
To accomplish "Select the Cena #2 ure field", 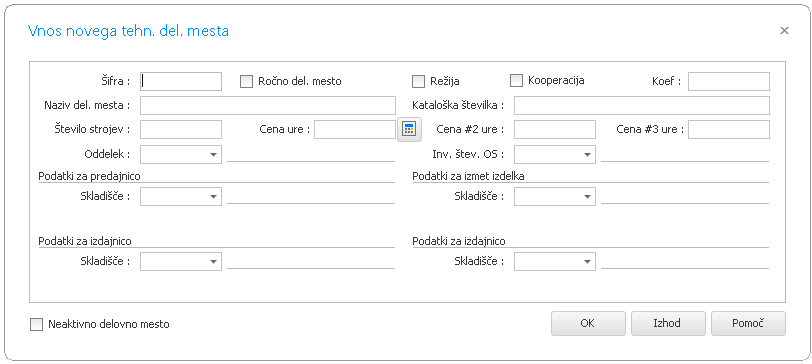I will click(555, 129).
